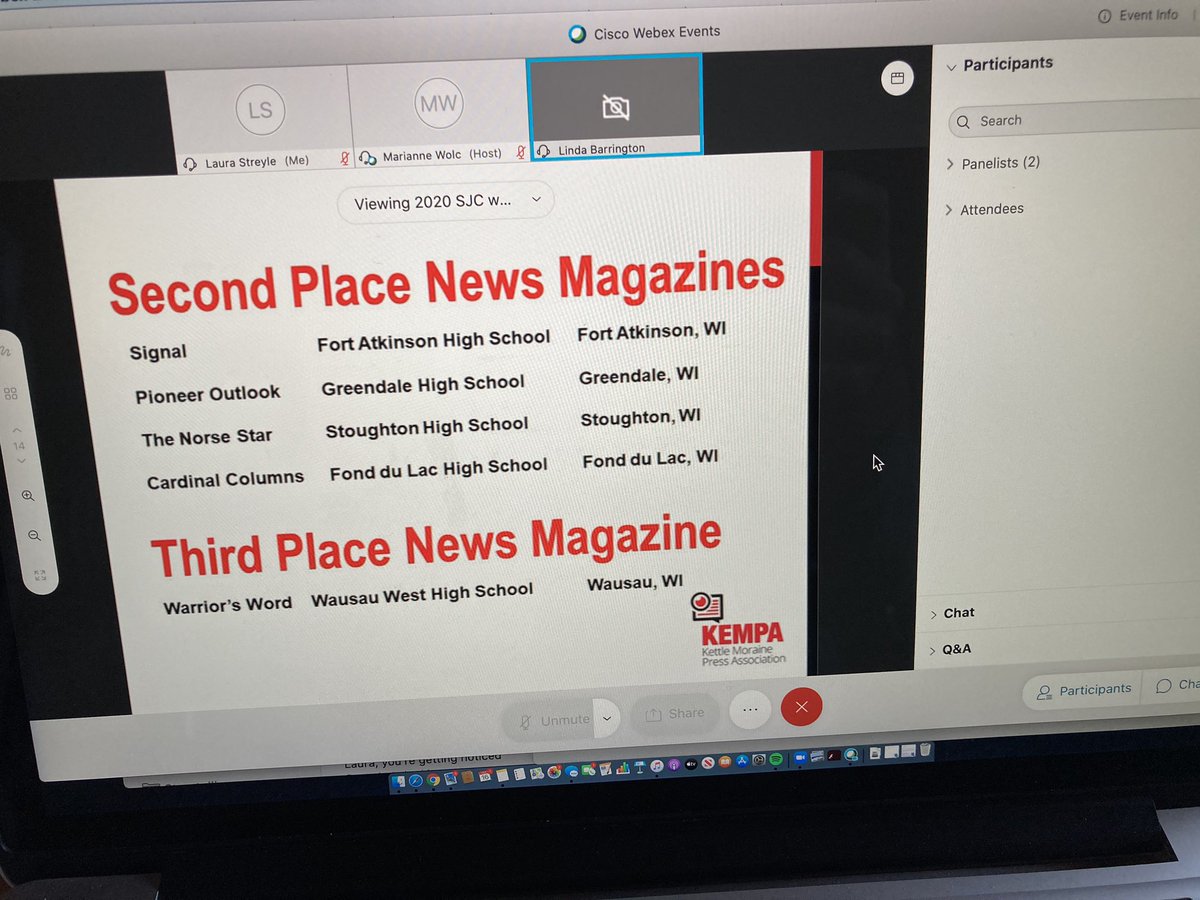The width and height of the screenshot is (1200, 900).
Task: Open More options ellipsis button
Action: [x=751, y=710]
